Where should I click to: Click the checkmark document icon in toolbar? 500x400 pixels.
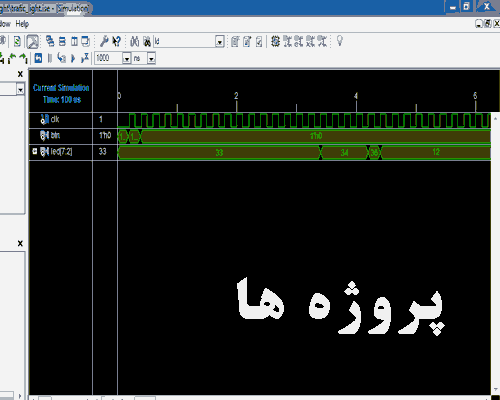259,42
